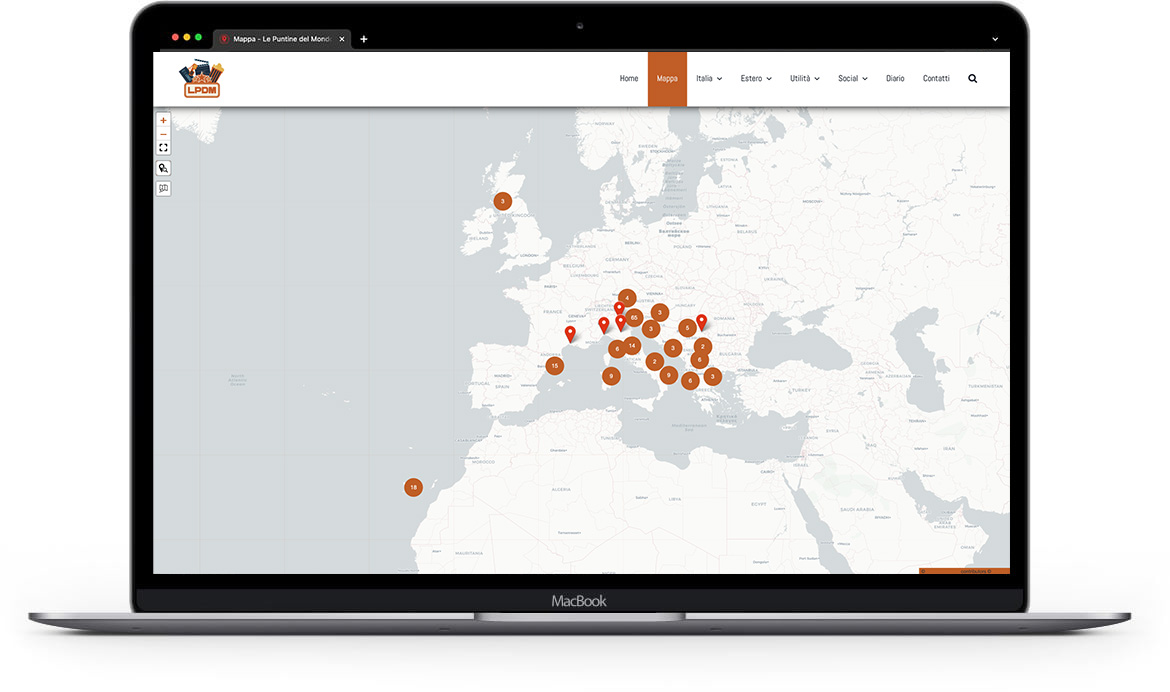This screenshot has width=1170, height=692.
Task: Open the cluster showing 65 markers
Action: point(634,316)
